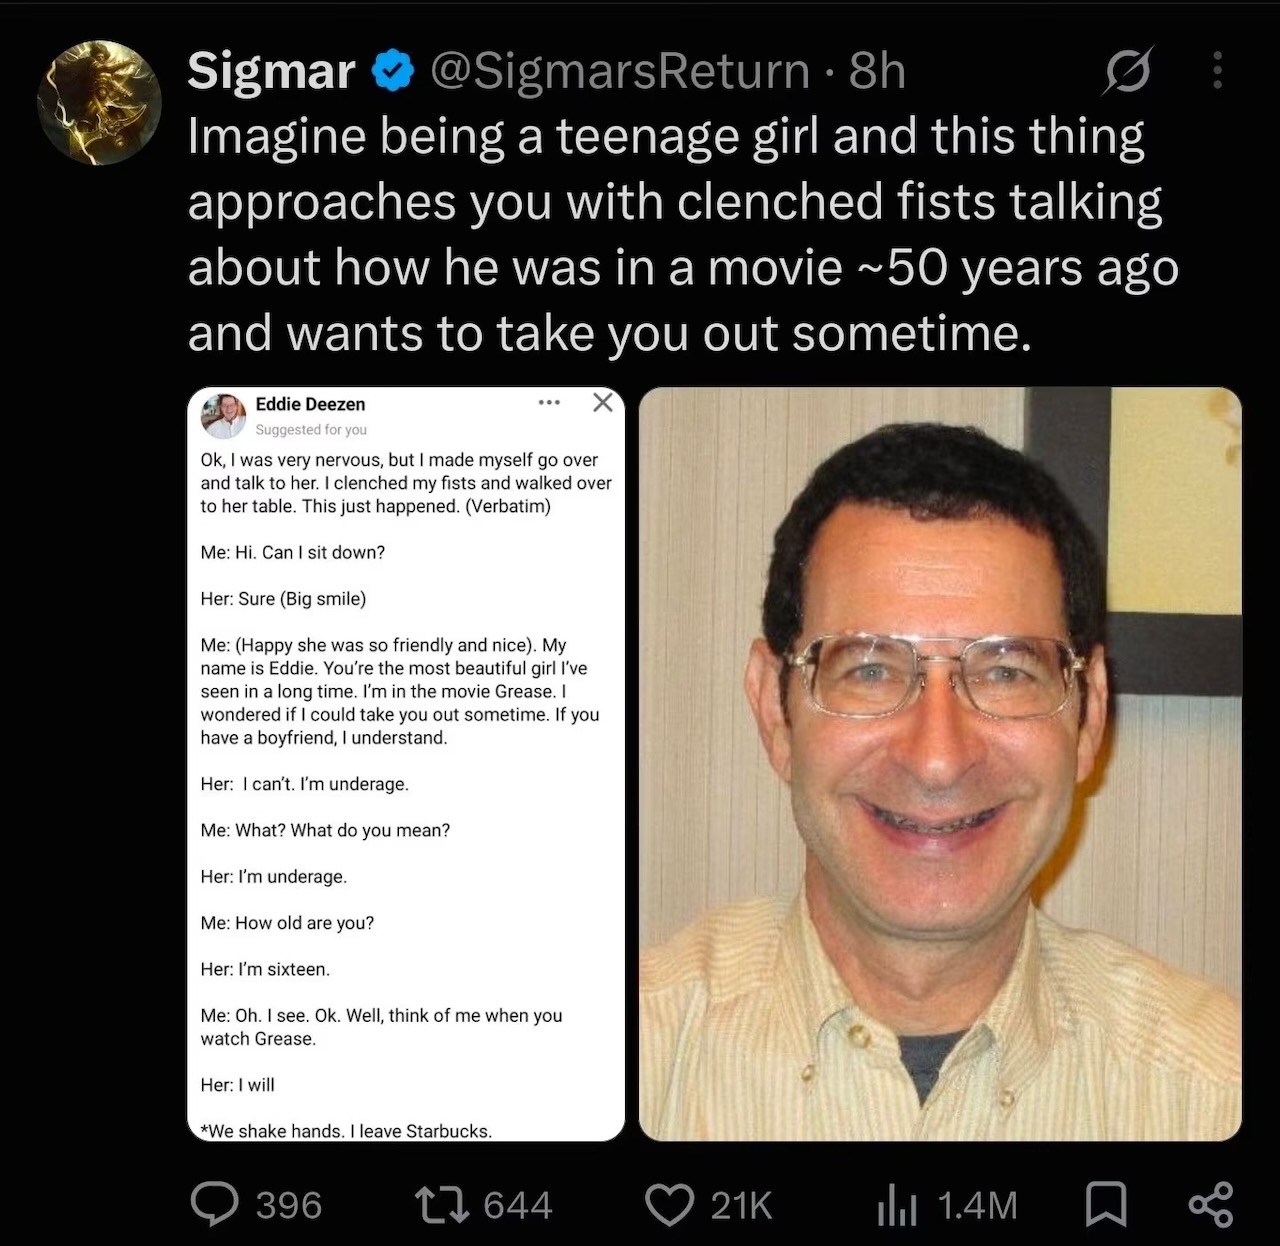Click the 644 reposts count
Viewport: 1280px width, 1246px height.
click(x=518, y=1206)
